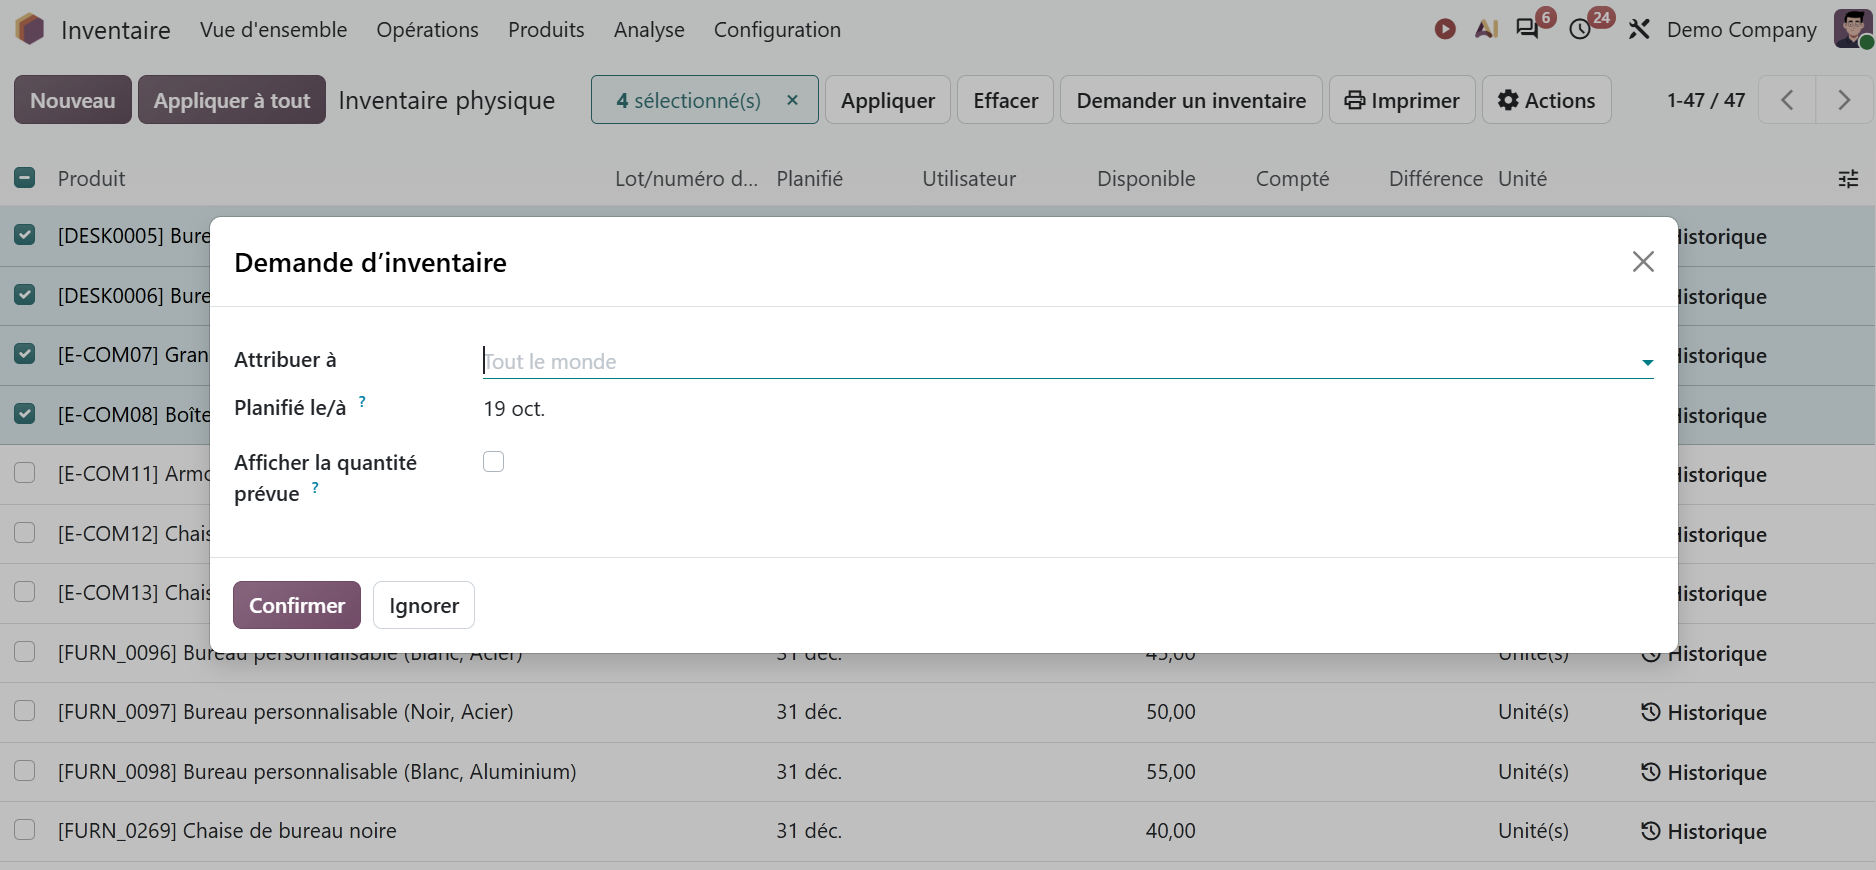Check the E-COM11 row checkbox

pos(25,473)
